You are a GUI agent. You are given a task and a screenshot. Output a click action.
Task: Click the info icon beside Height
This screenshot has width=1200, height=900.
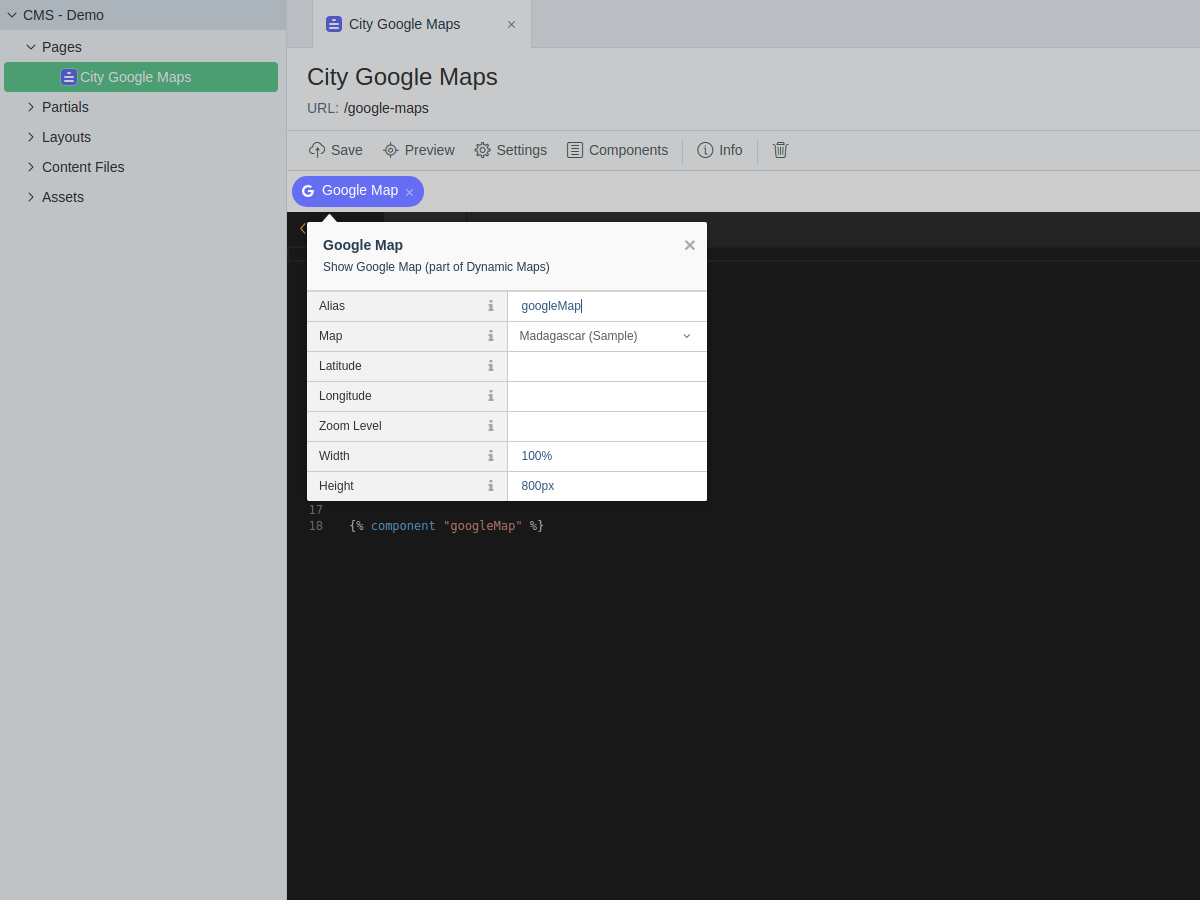tap(490, 486)
